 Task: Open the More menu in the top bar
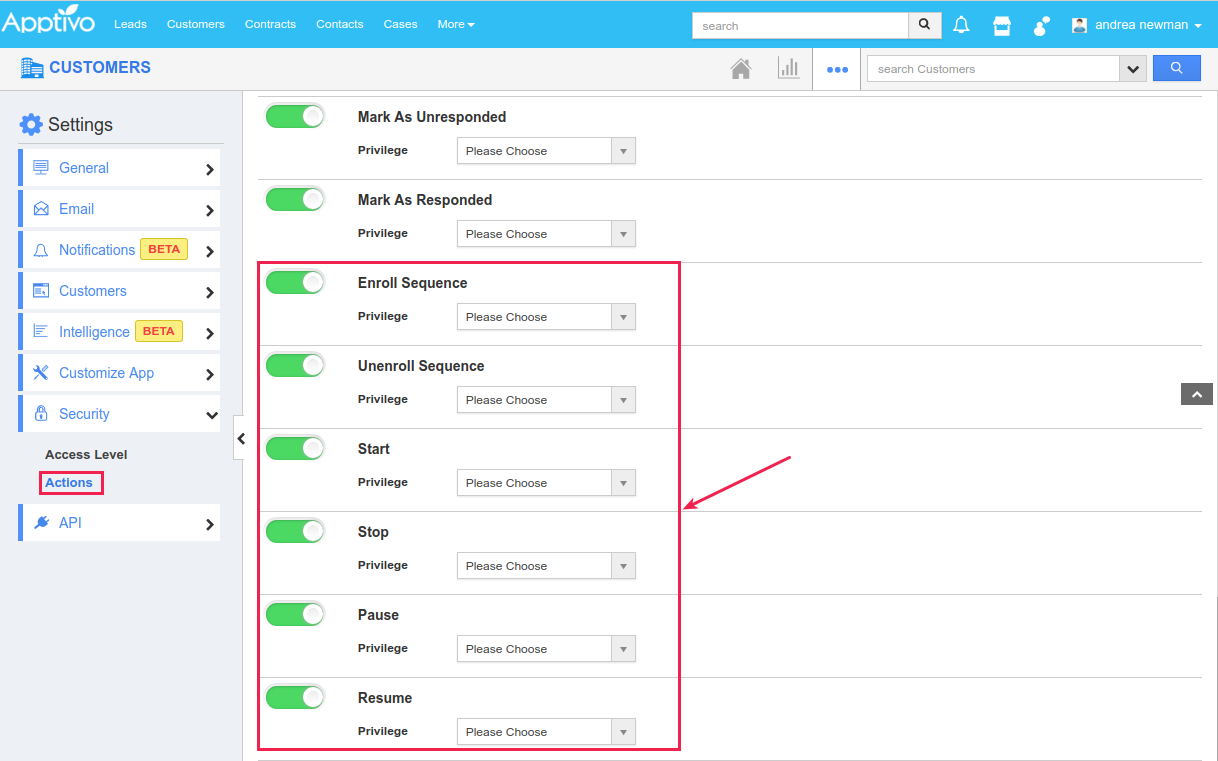pos(456,24)
